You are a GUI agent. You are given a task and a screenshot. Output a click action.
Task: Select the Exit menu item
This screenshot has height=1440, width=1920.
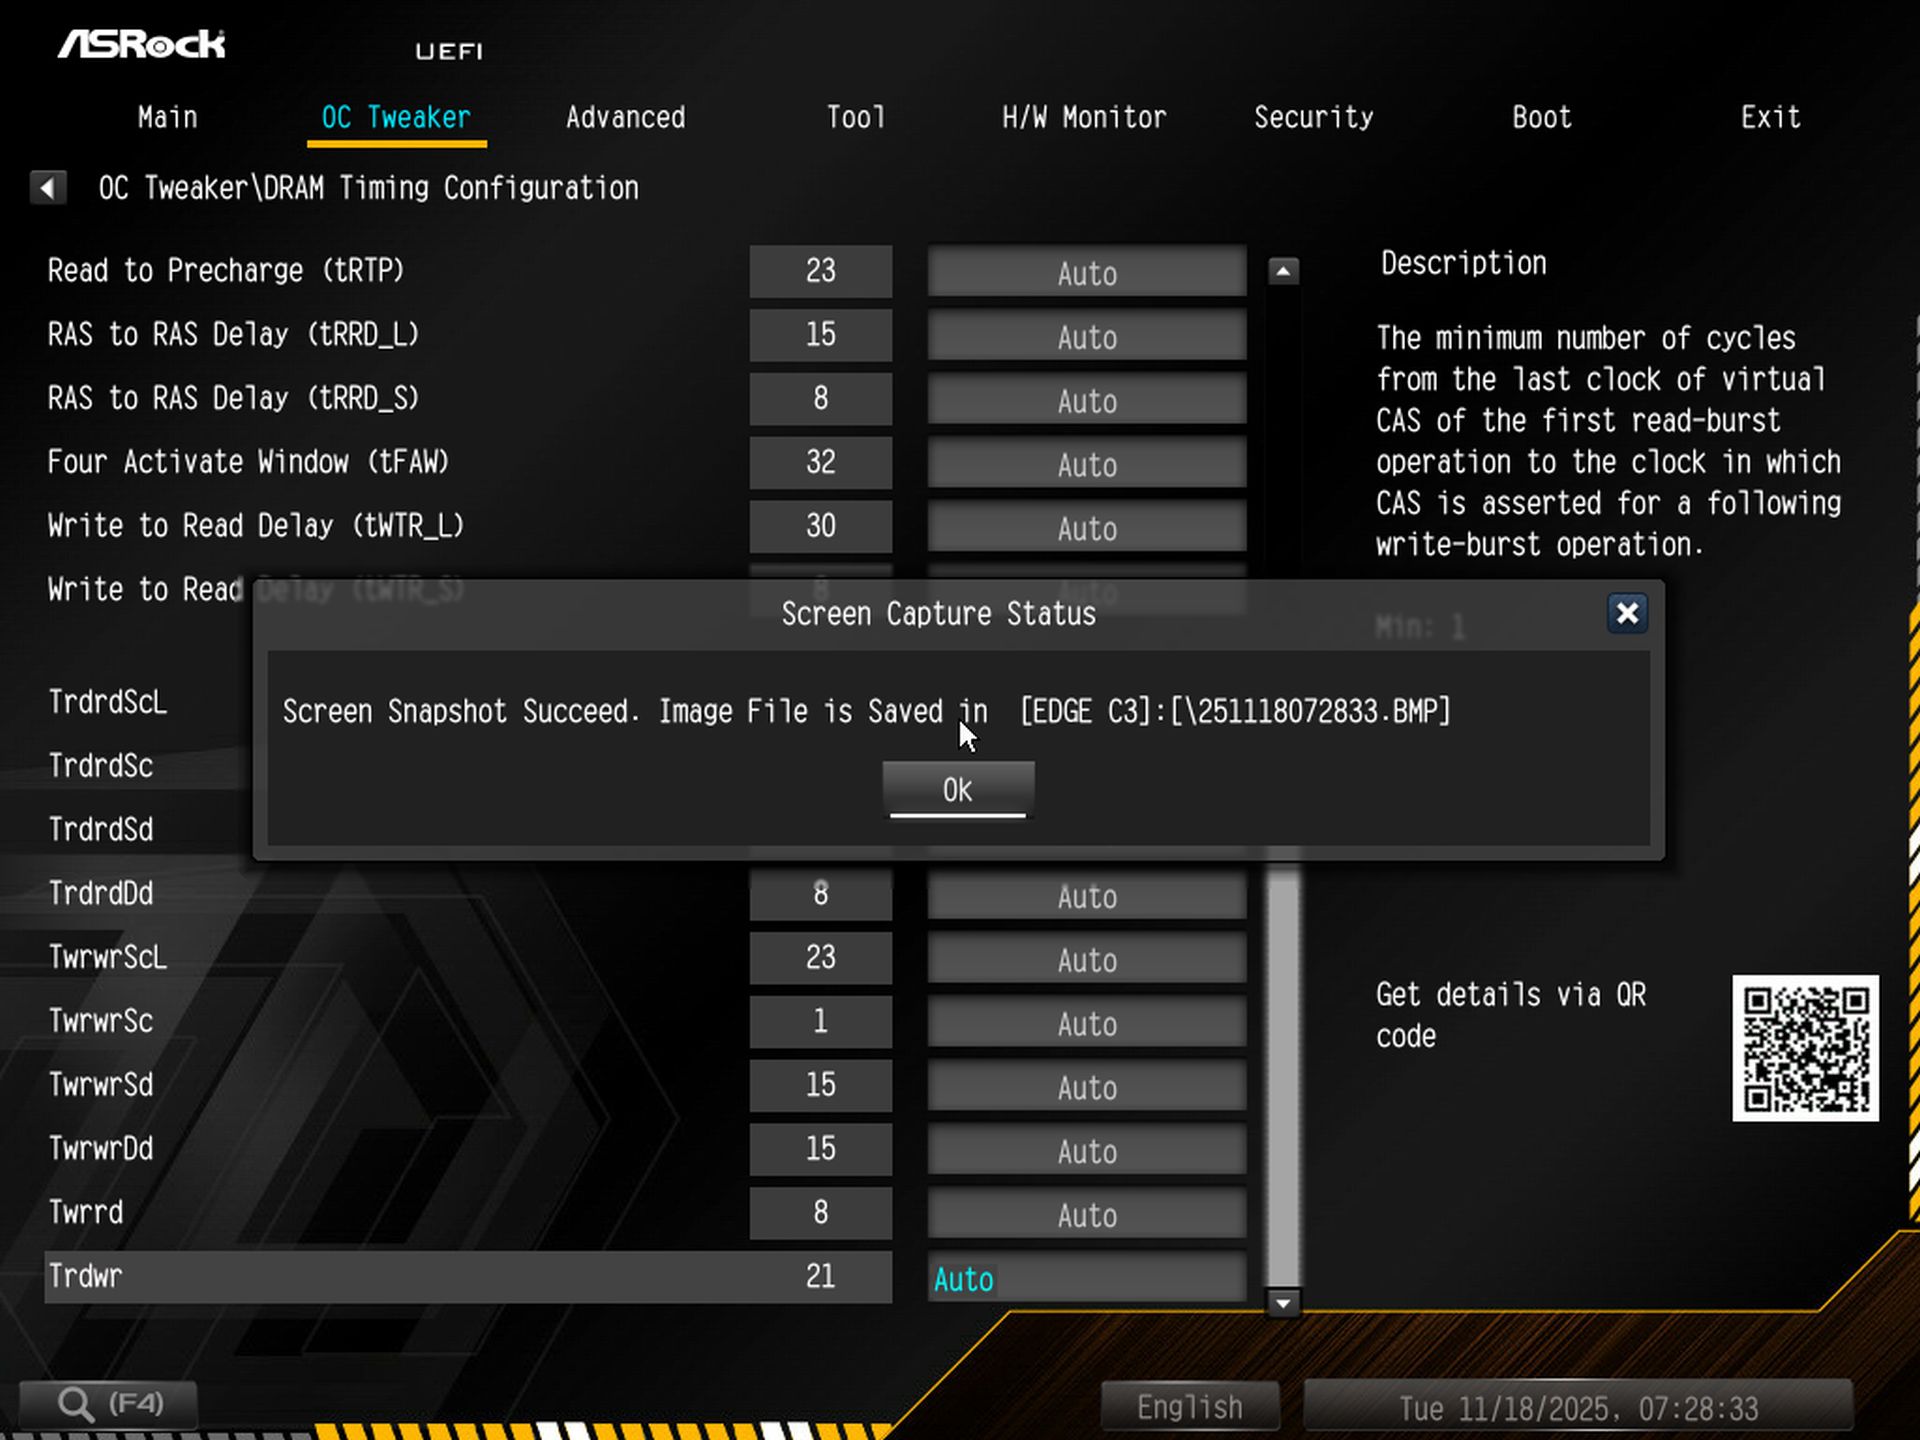click(x=1770, y=117)
